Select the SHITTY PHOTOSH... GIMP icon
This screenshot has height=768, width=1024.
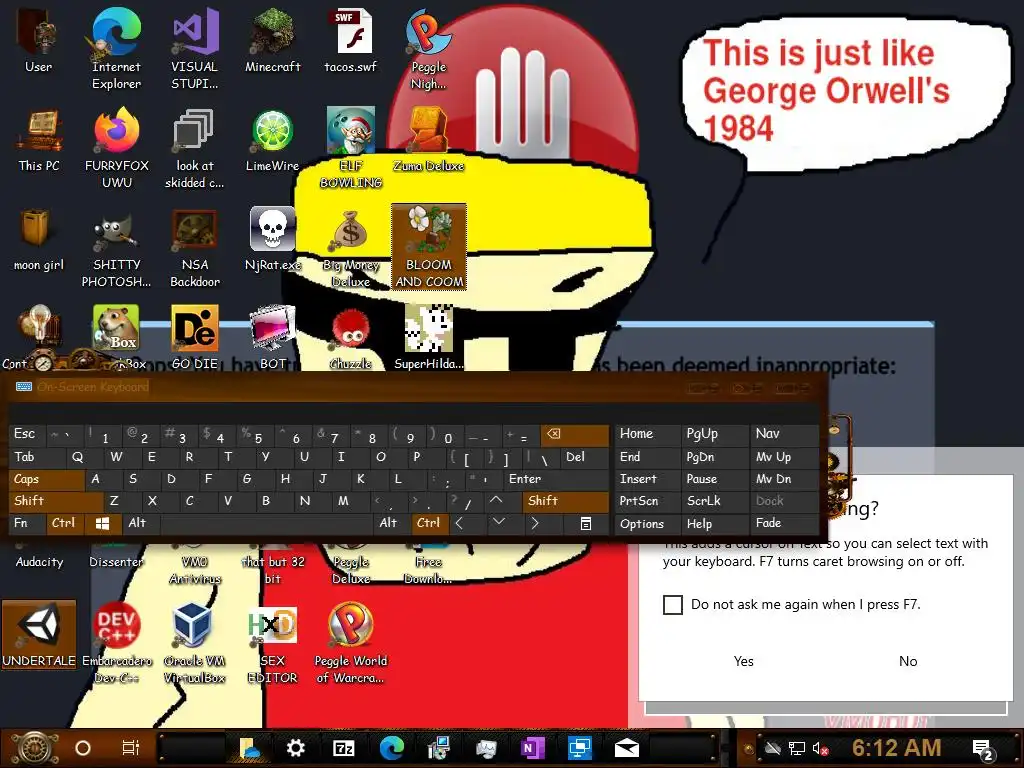(x=116, y=248)
